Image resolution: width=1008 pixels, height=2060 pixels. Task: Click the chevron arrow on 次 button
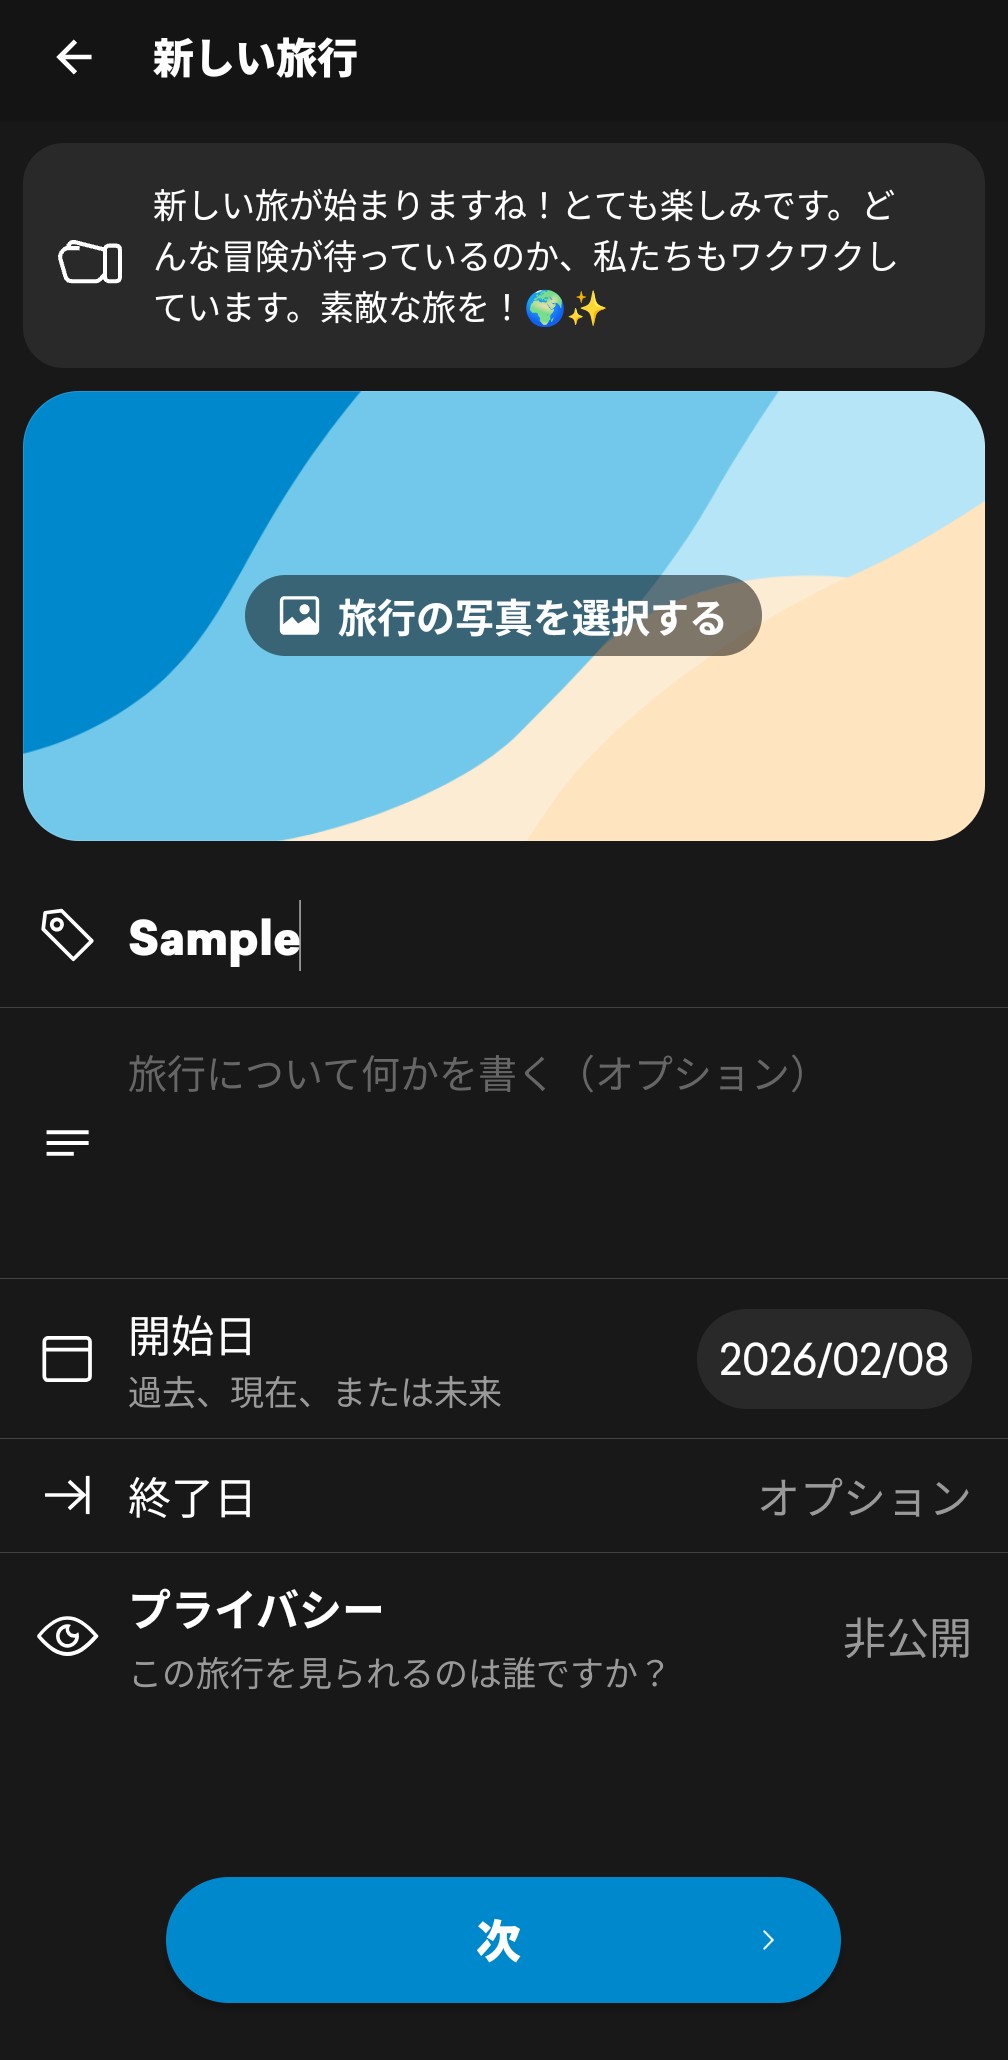768,1940
